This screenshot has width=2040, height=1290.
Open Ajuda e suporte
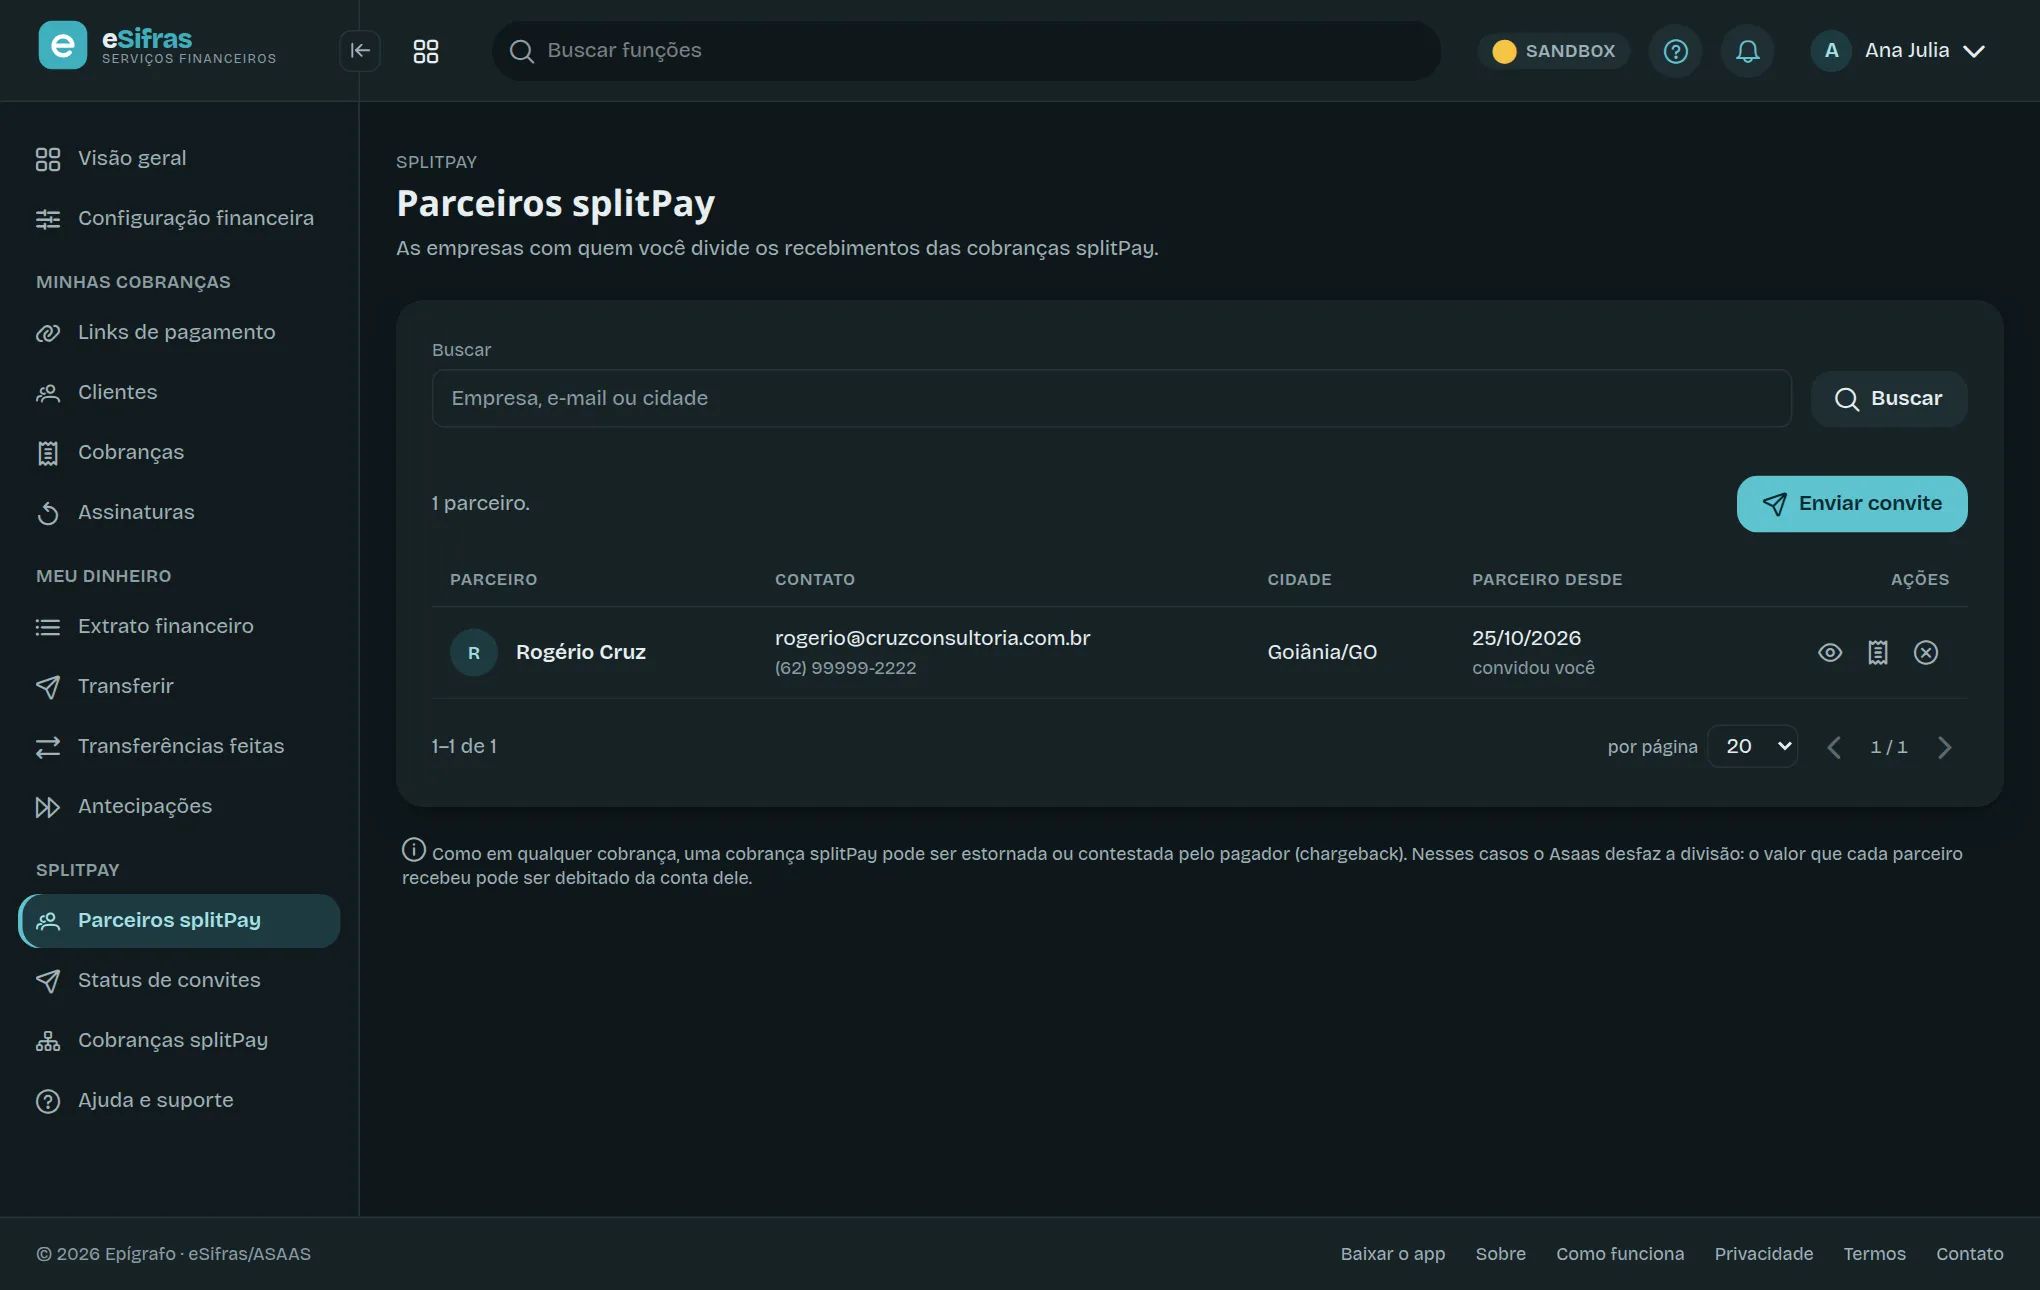[x=179, y=1100]
